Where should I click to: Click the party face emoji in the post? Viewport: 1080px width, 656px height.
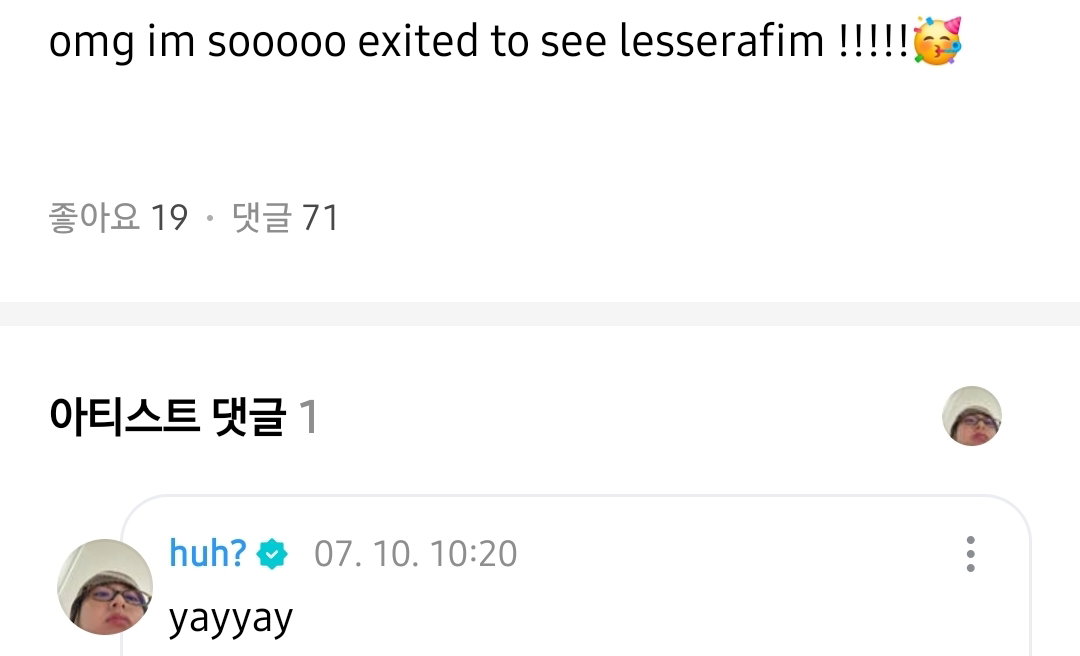pyautogui.click(x=937, y=41)
